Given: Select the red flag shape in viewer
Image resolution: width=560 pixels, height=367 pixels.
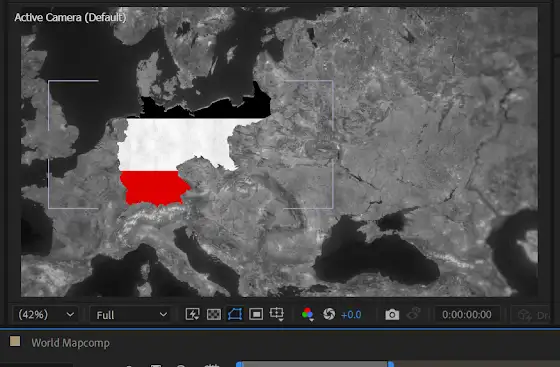Looking at the screenshot, I should pos(154,188).
